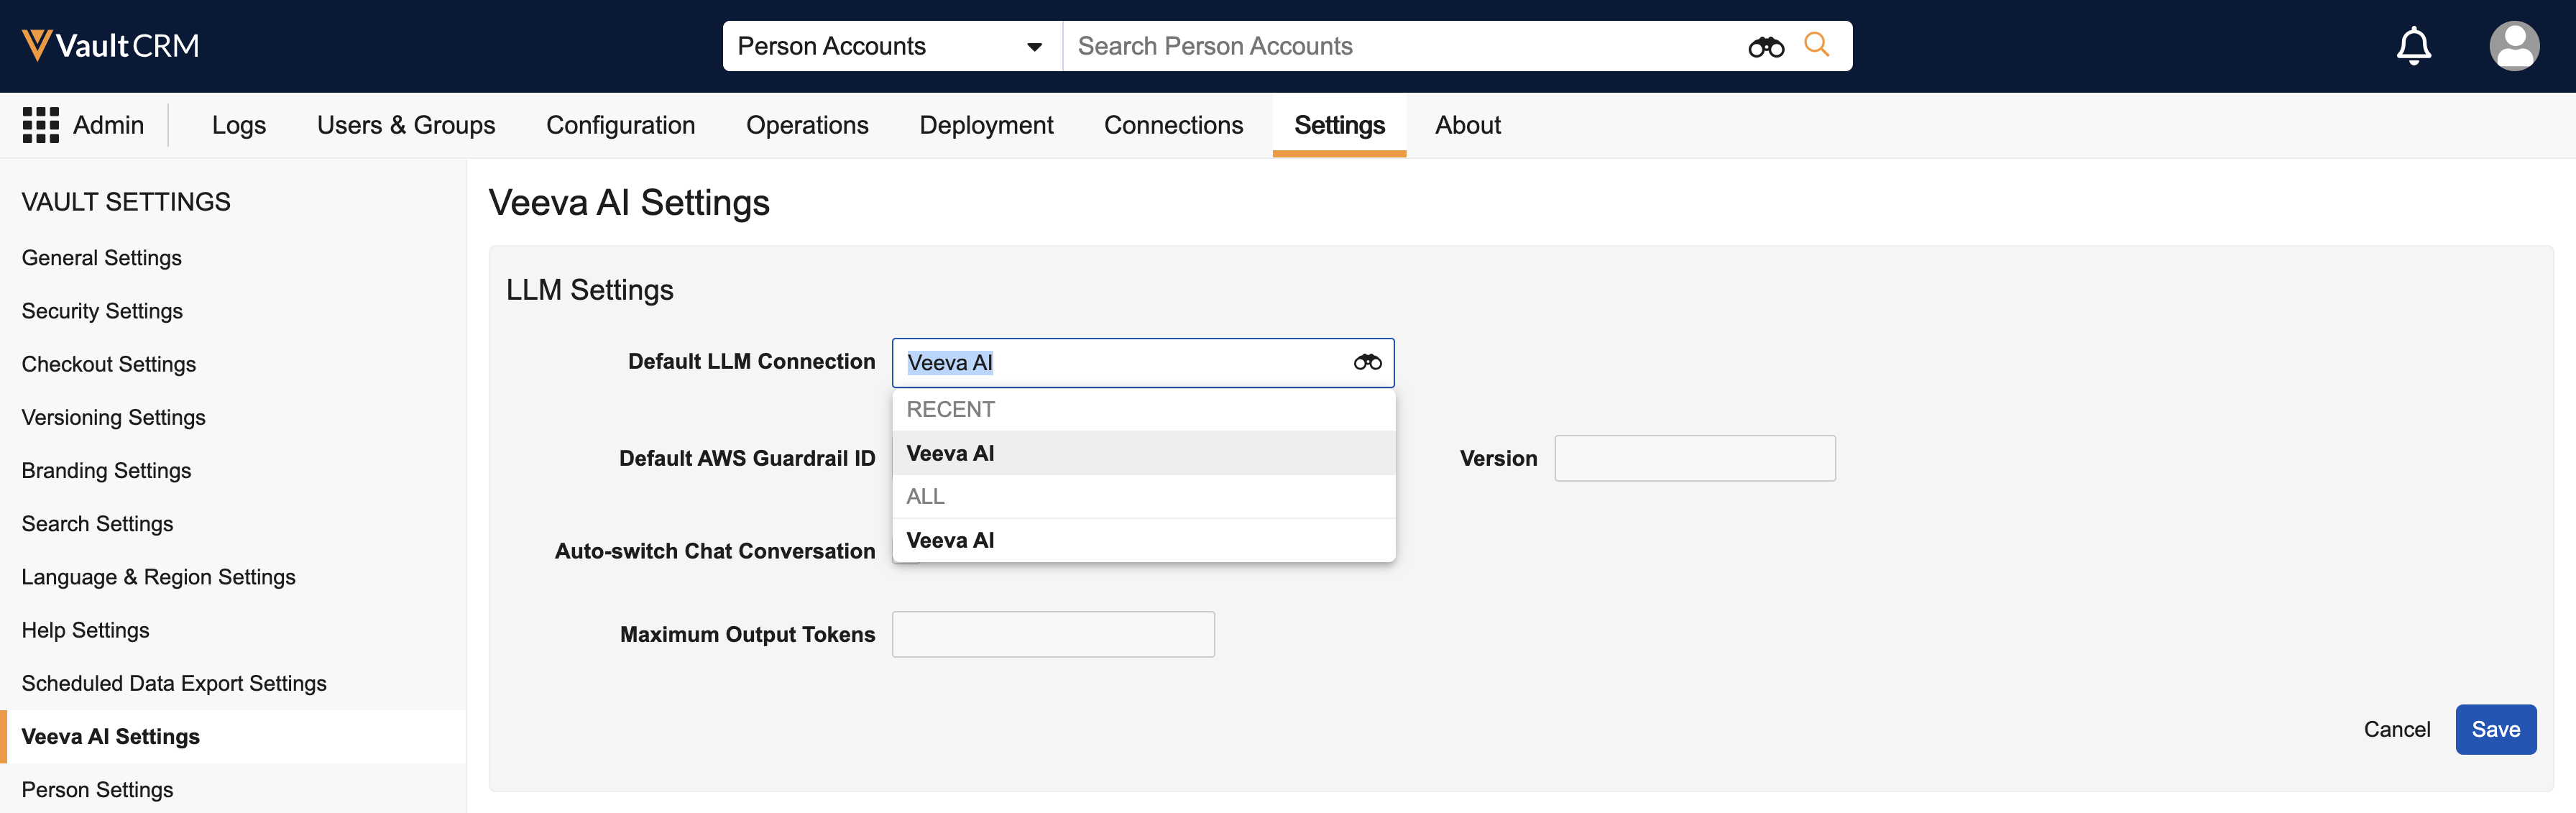The image size is (2576, 813).
Task: Focus the Maximum Output Tokens field
Action: pos(1052,634)
